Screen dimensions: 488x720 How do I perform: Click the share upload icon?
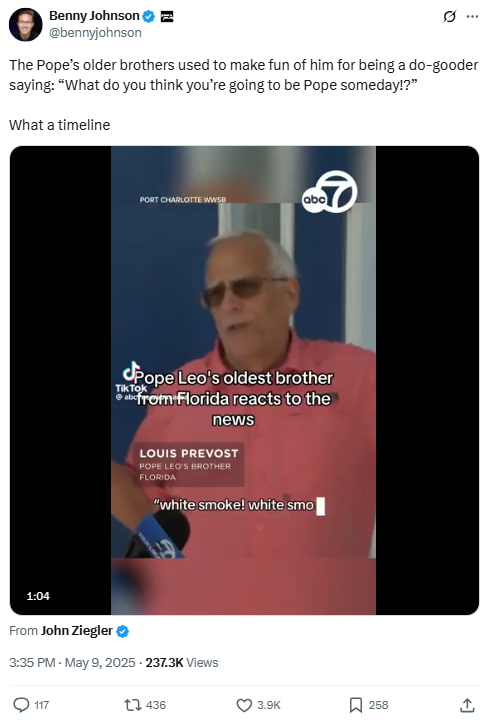coord(467,705)
